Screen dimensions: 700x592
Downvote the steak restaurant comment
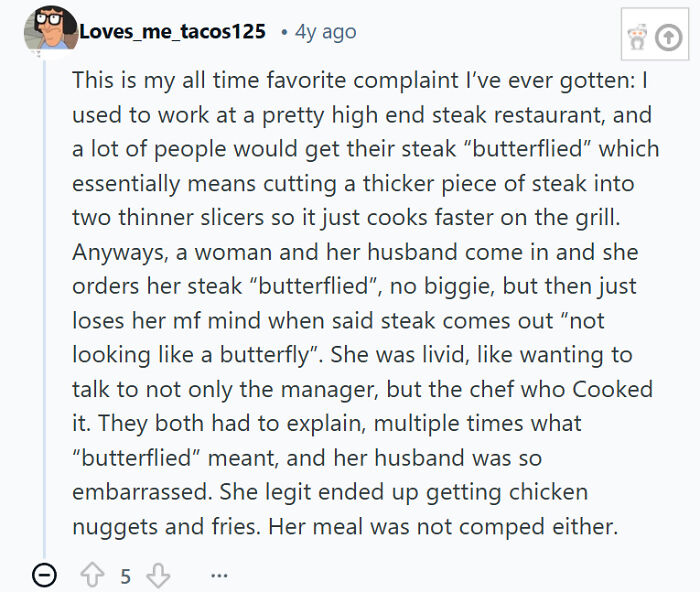pos(158,575)
